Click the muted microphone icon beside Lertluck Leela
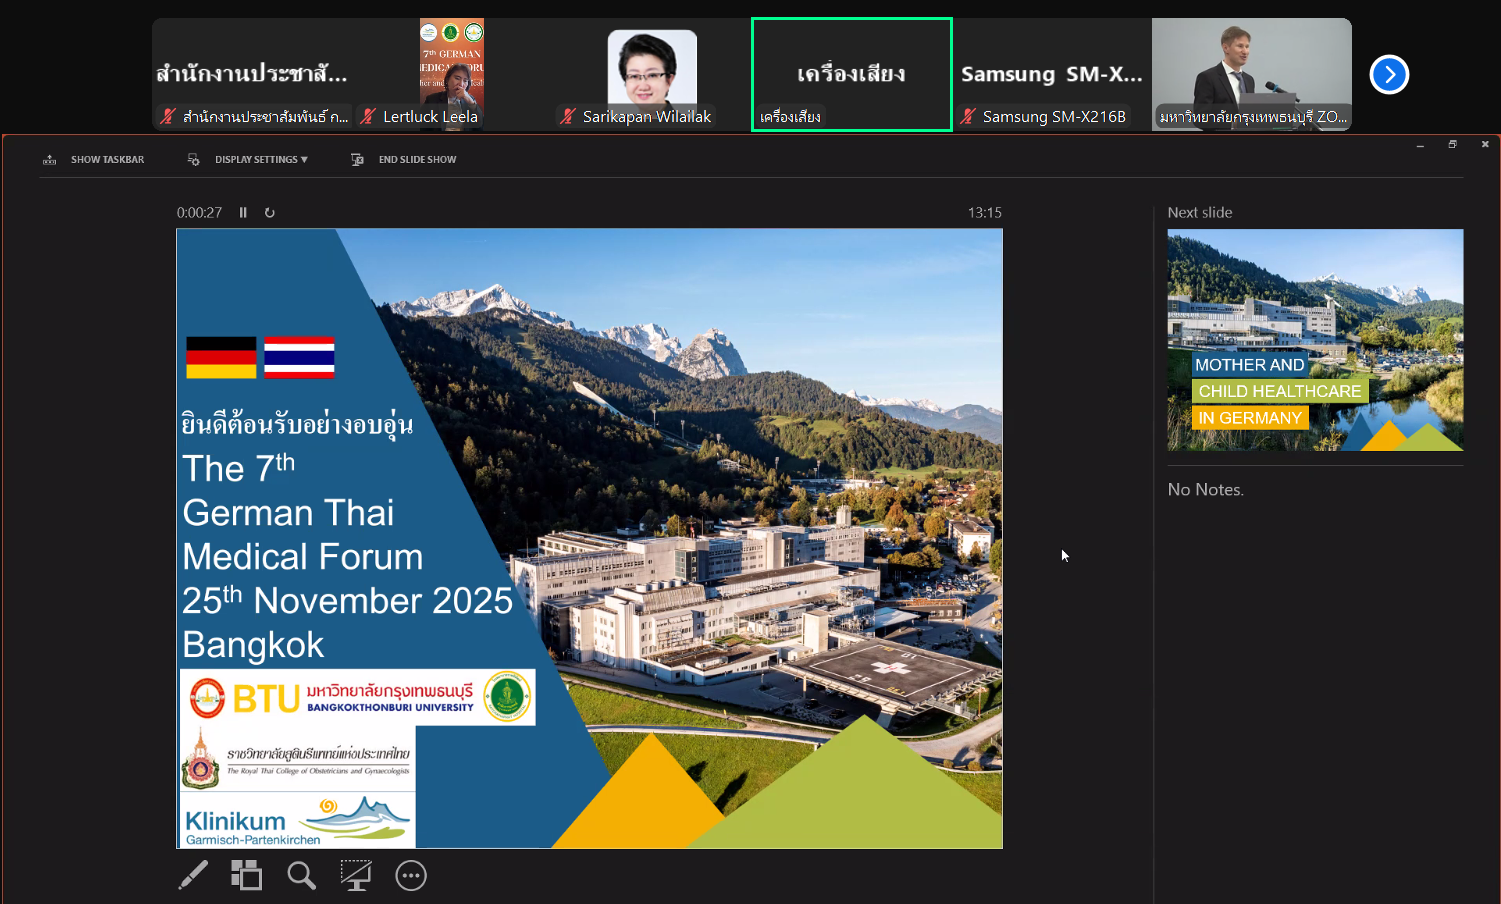This screenshot has width=1501, height=904. coord(368,117)
